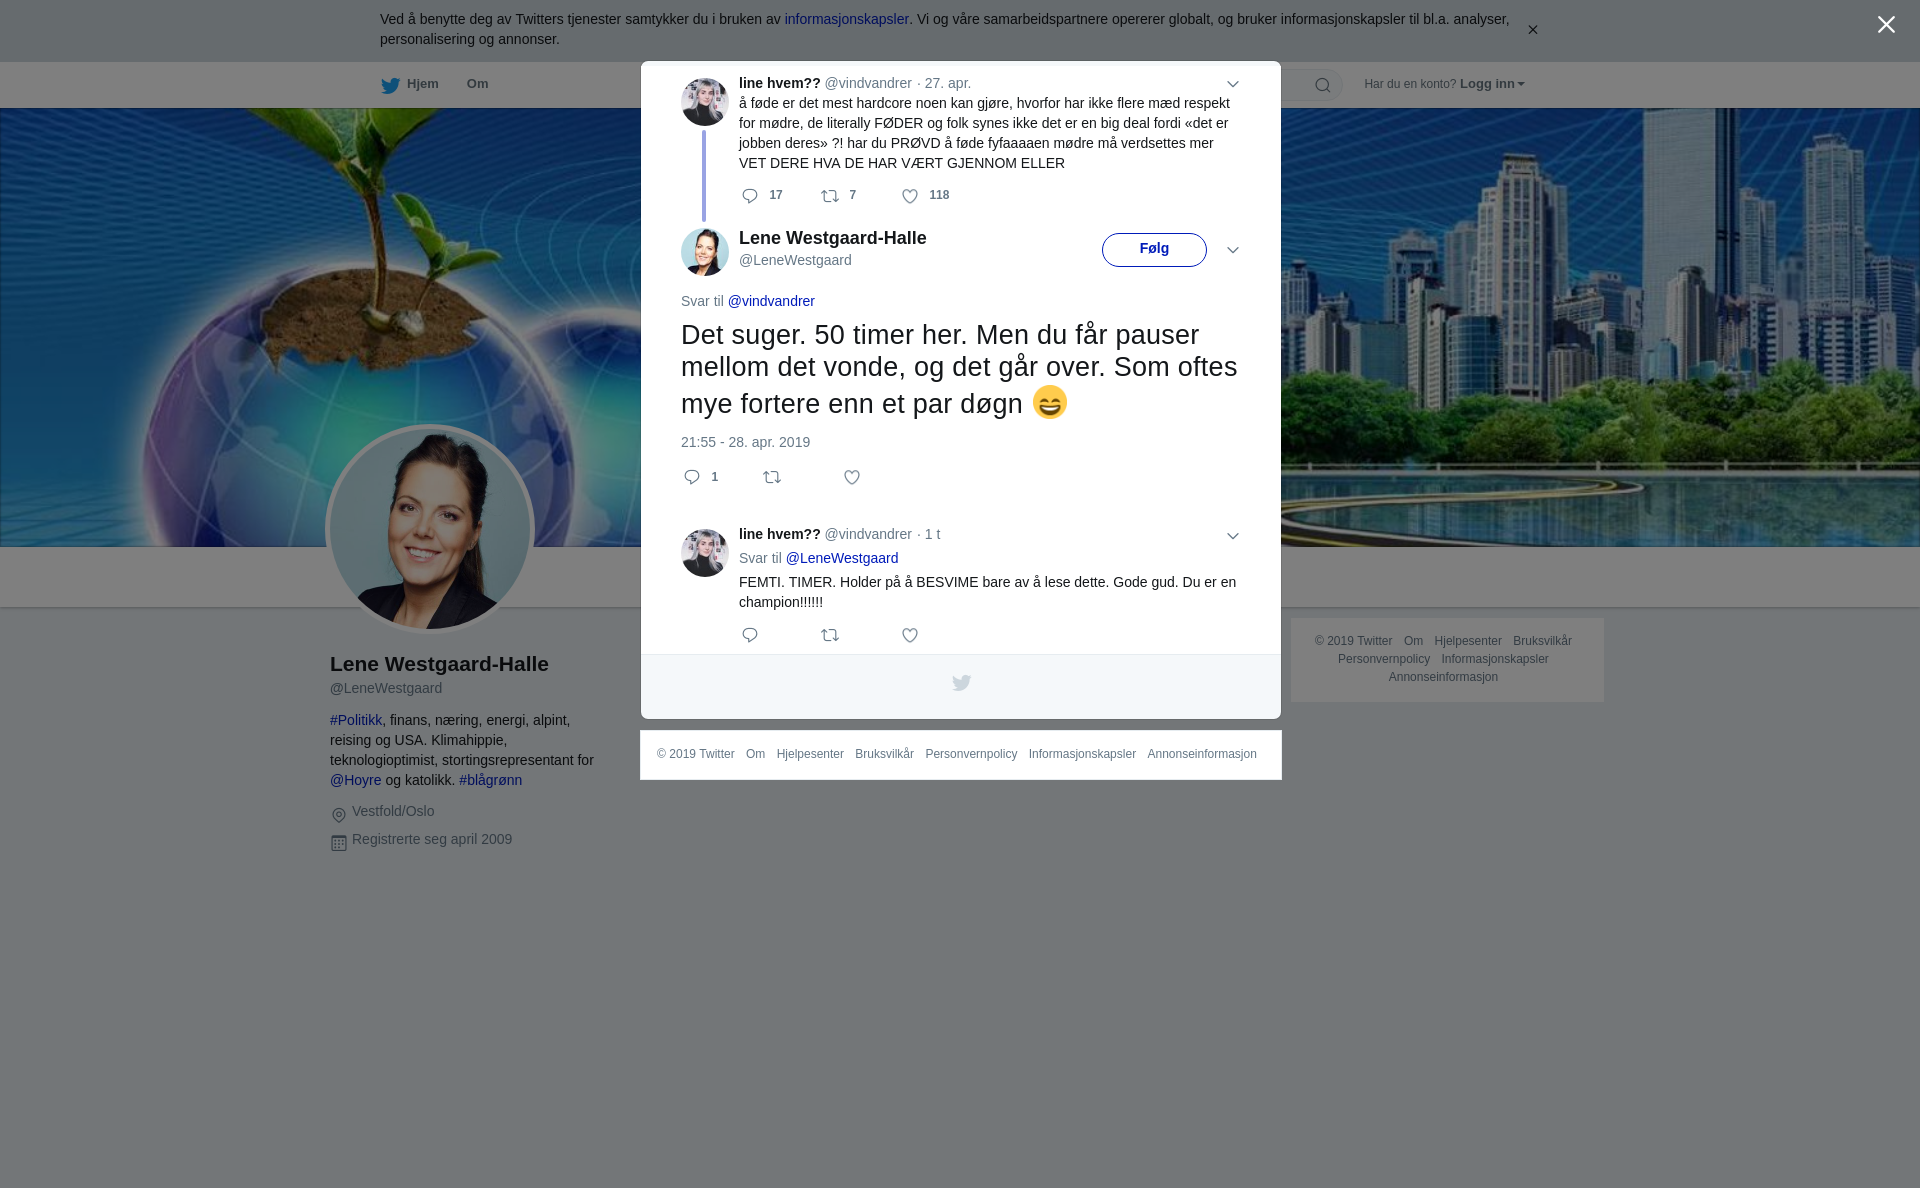Screen dimensions: 1920x1188
Task: Open the Om navigation item
Action: pyautogui.click(x=477, y=84)
